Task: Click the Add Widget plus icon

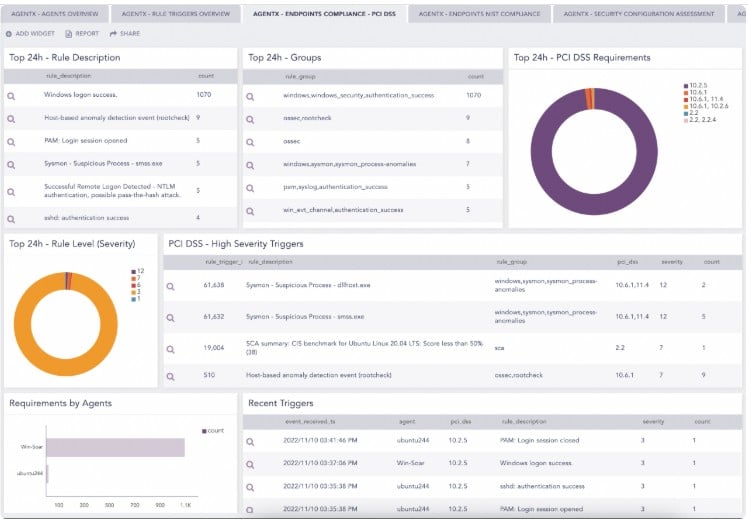Action: [x=9, y=34]
